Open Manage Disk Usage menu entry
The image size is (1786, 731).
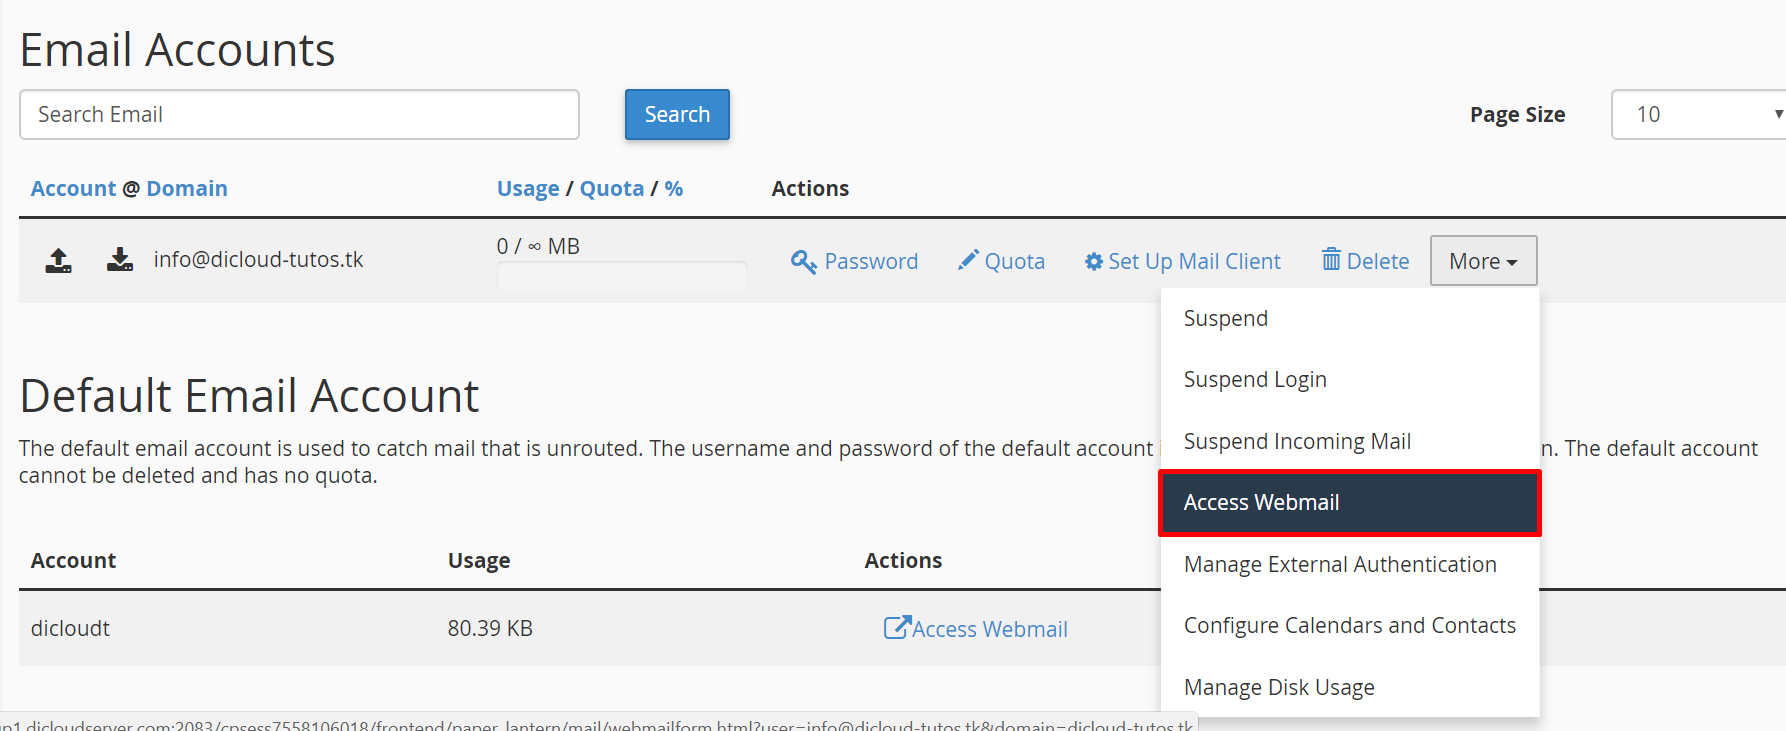pos(1349,687)
